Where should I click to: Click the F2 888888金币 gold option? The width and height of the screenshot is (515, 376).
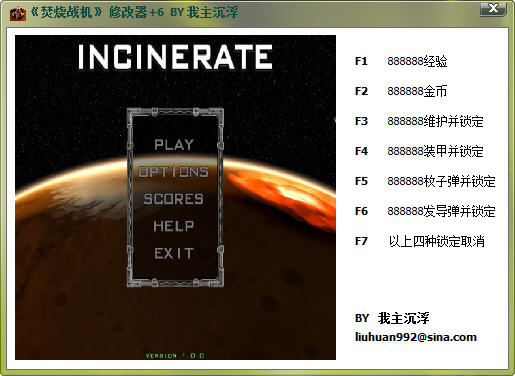tap(401, 91)
